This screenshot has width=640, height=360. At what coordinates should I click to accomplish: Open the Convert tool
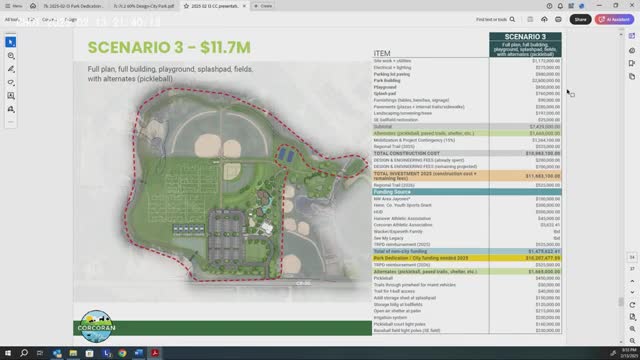click(49, 20)
